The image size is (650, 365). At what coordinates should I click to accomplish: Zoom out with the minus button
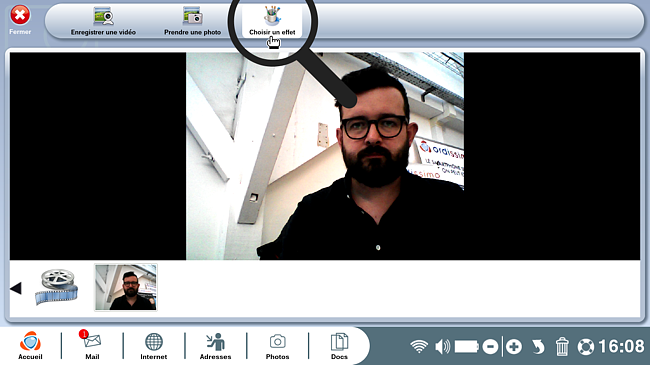[x=490, y=346]
